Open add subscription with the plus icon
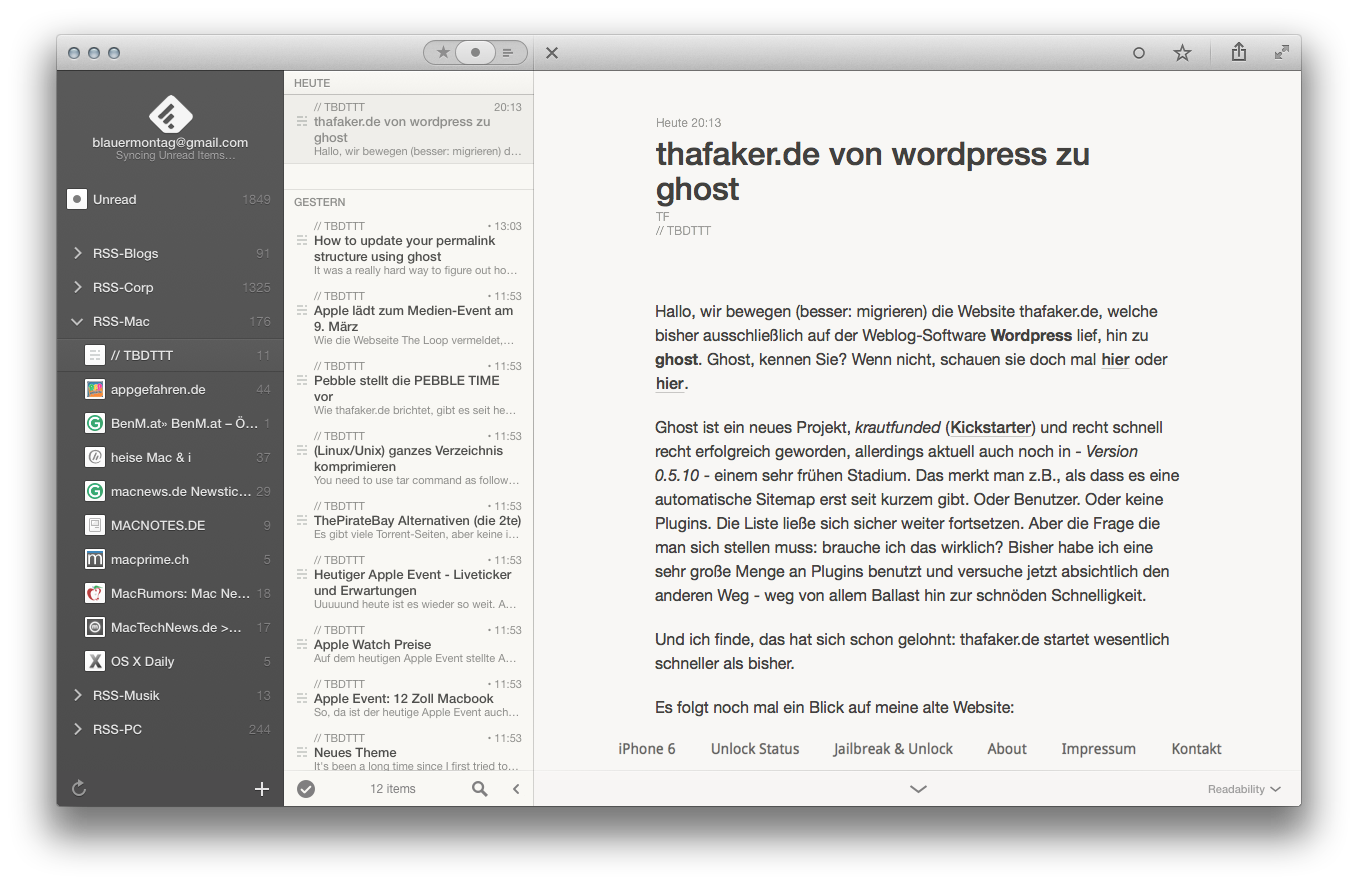Image resolution: width=1358 pixels, height=885 pixels. point(261,788)
